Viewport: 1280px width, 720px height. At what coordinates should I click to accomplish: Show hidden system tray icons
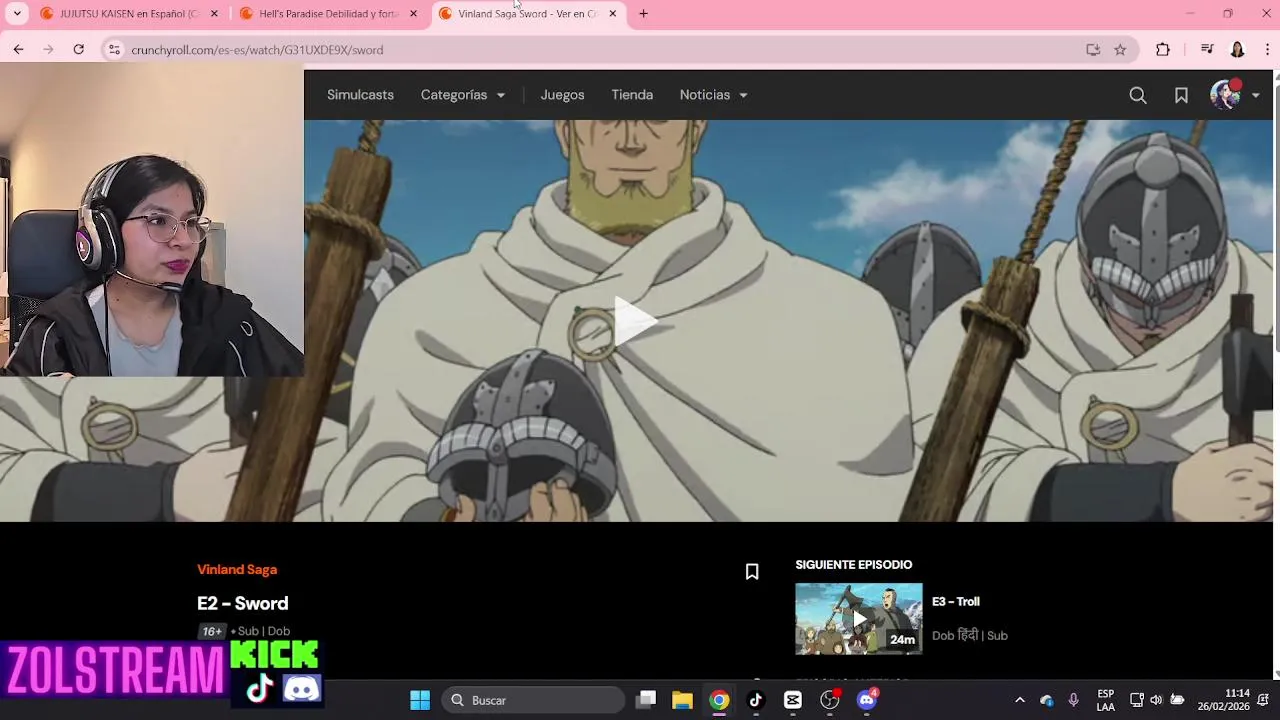click(x=1019, y=700)
